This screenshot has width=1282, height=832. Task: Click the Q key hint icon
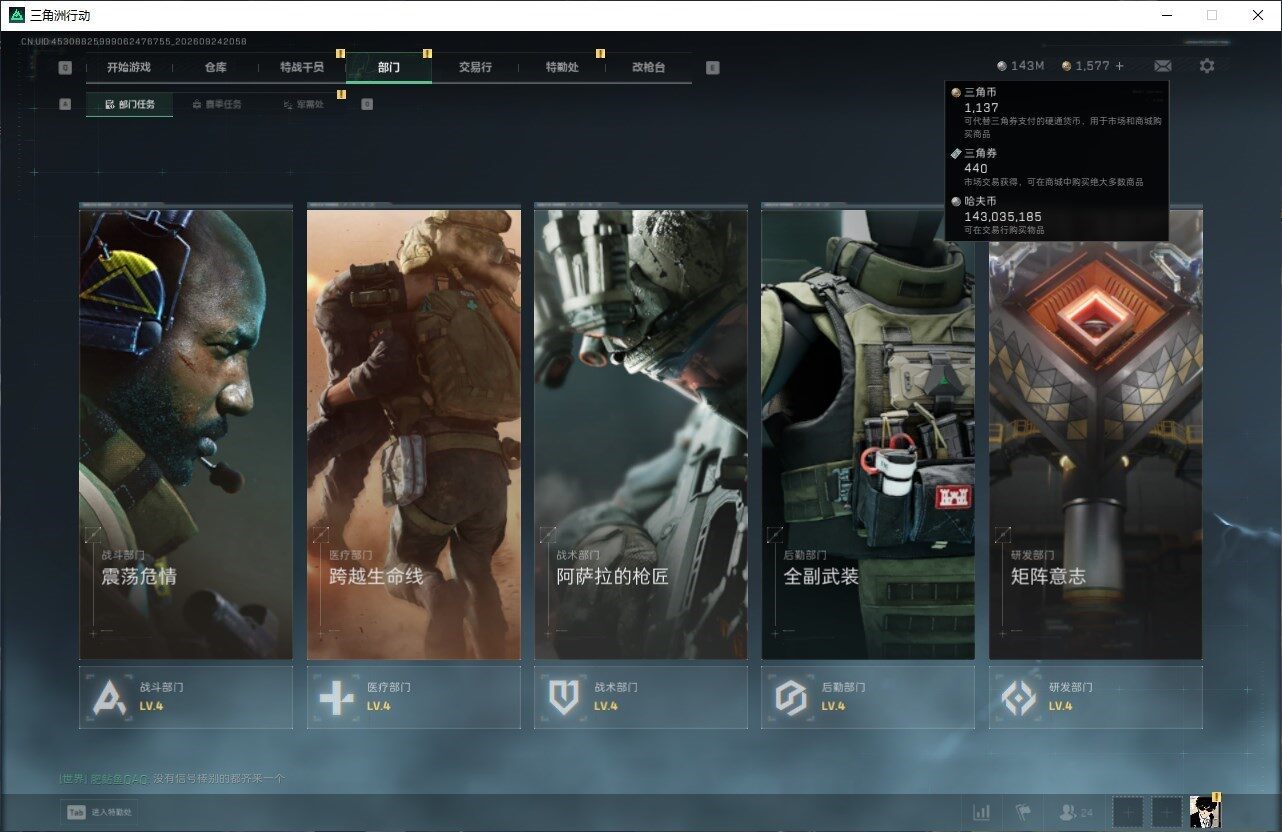(65, 68)
